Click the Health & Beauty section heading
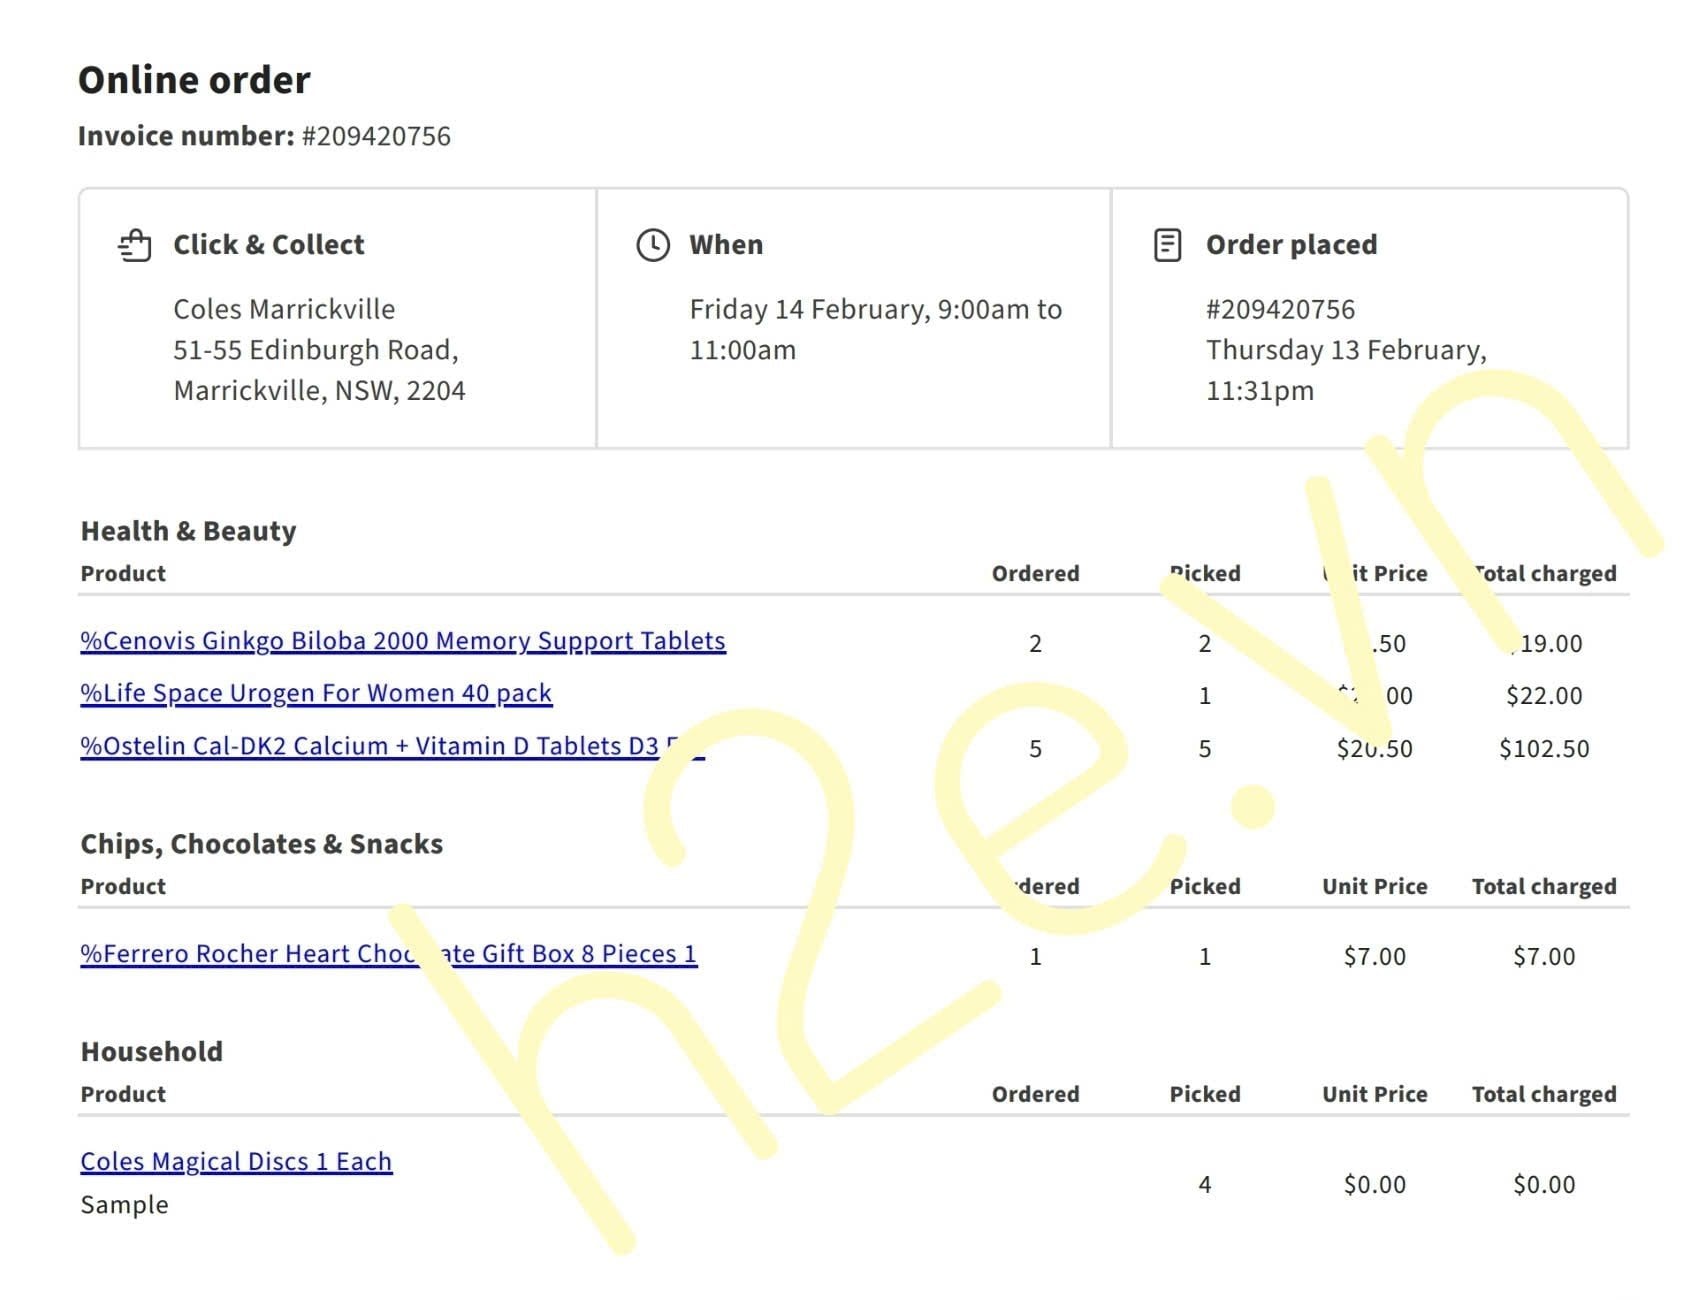The height and width of the screenshot is (1300, 1698). (x=188, y=531)
